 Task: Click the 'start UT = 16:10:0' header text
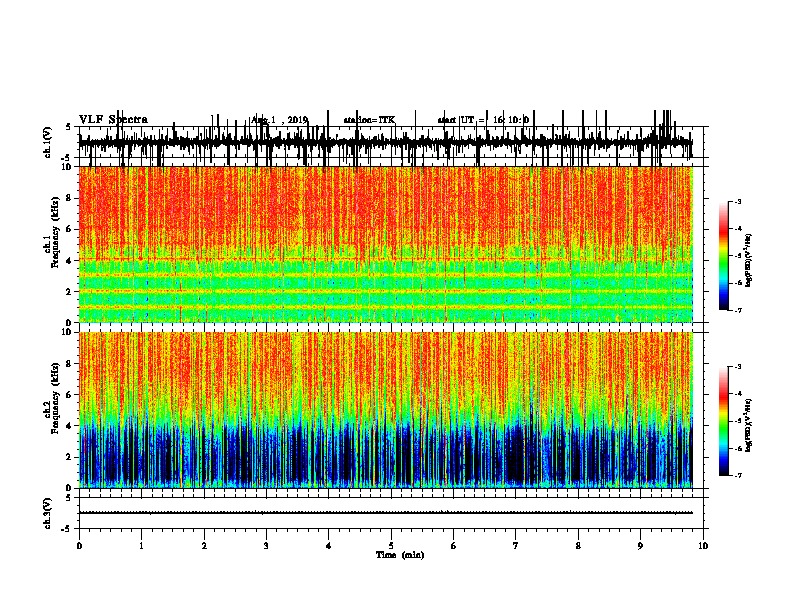coord(483,120)
